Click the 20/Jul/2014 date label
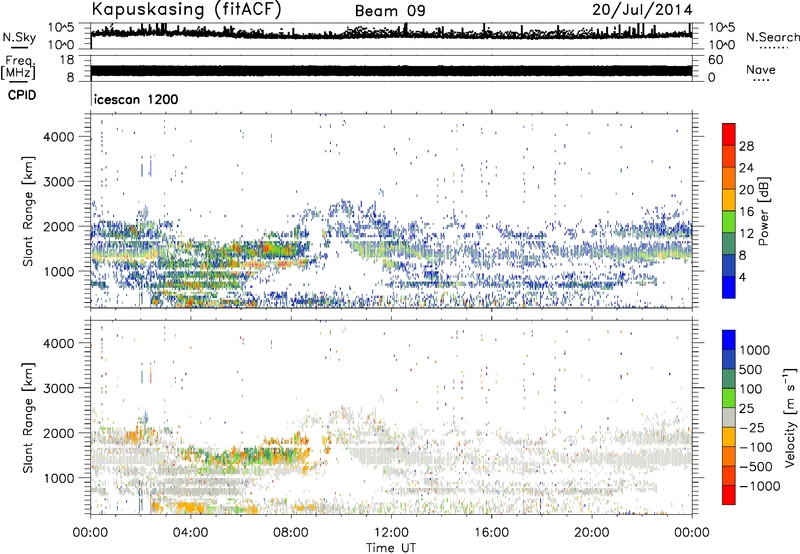 click(642, 10)
